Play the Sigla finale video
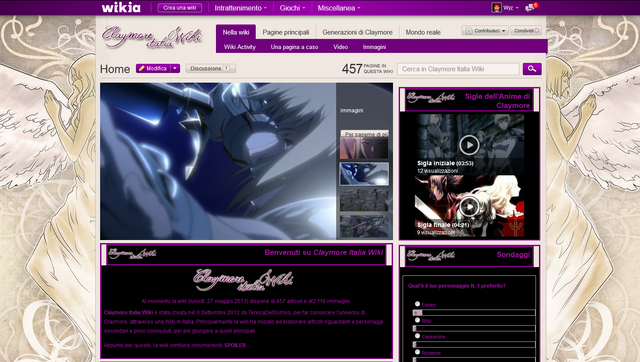The image size is (640, 362). [469, 207]
